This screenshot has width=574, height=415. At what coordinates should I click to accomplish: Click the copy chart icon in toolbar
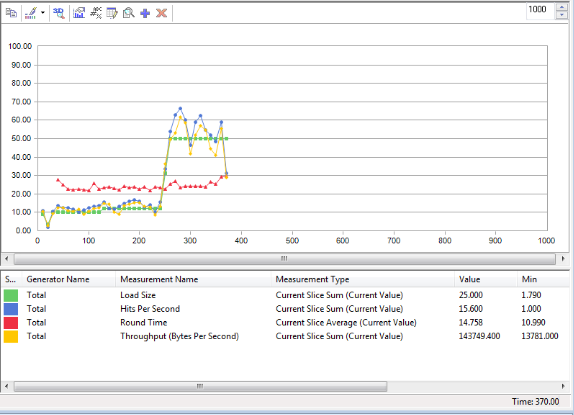click(11, 13)
